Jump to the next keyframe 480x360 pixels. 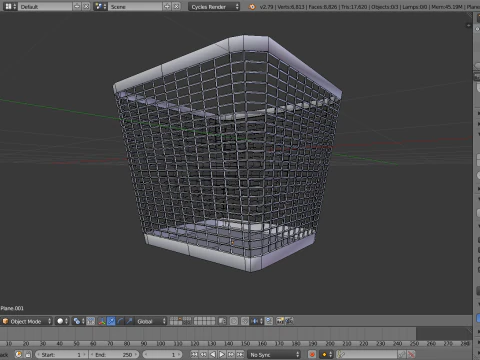tap(231, 354)
